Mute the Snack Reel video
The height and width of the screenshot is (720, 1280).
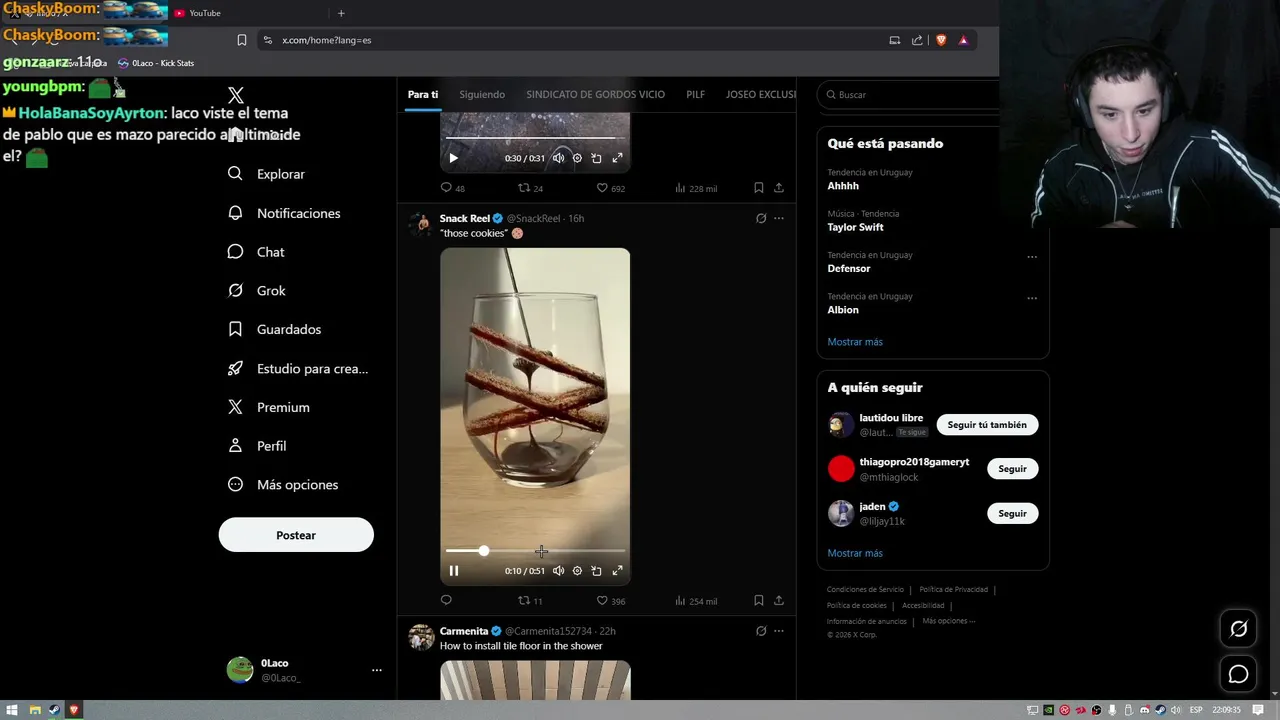(558, 571)
